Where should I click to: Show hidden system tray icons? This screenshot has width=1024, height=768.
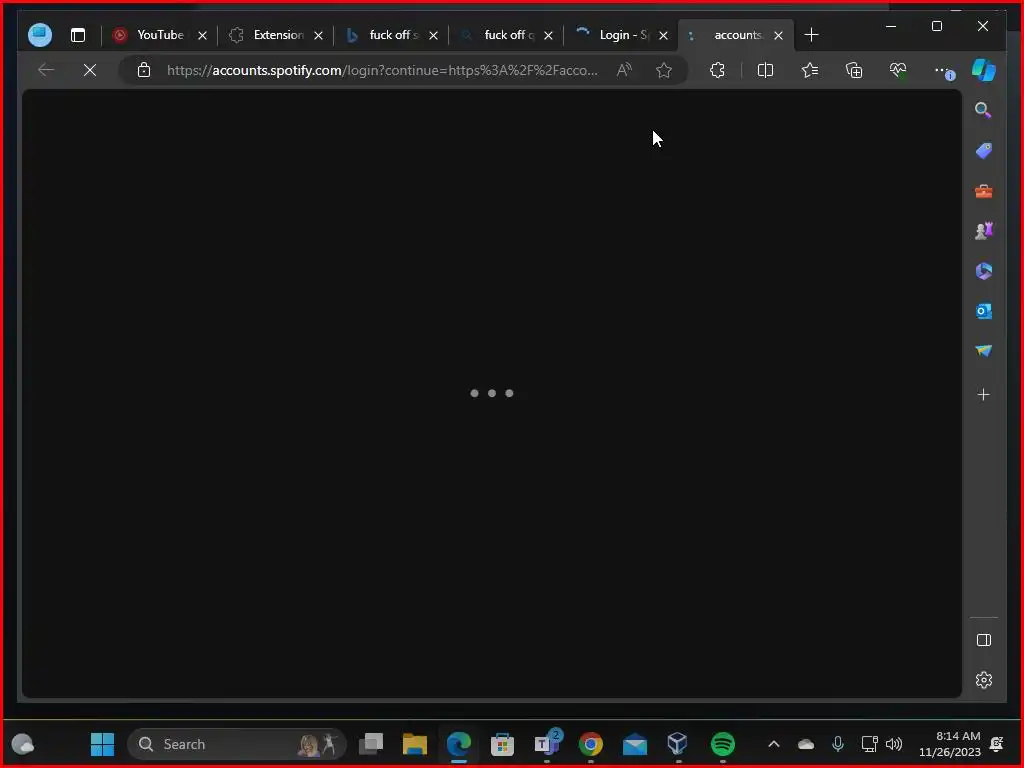click(774, 744)
